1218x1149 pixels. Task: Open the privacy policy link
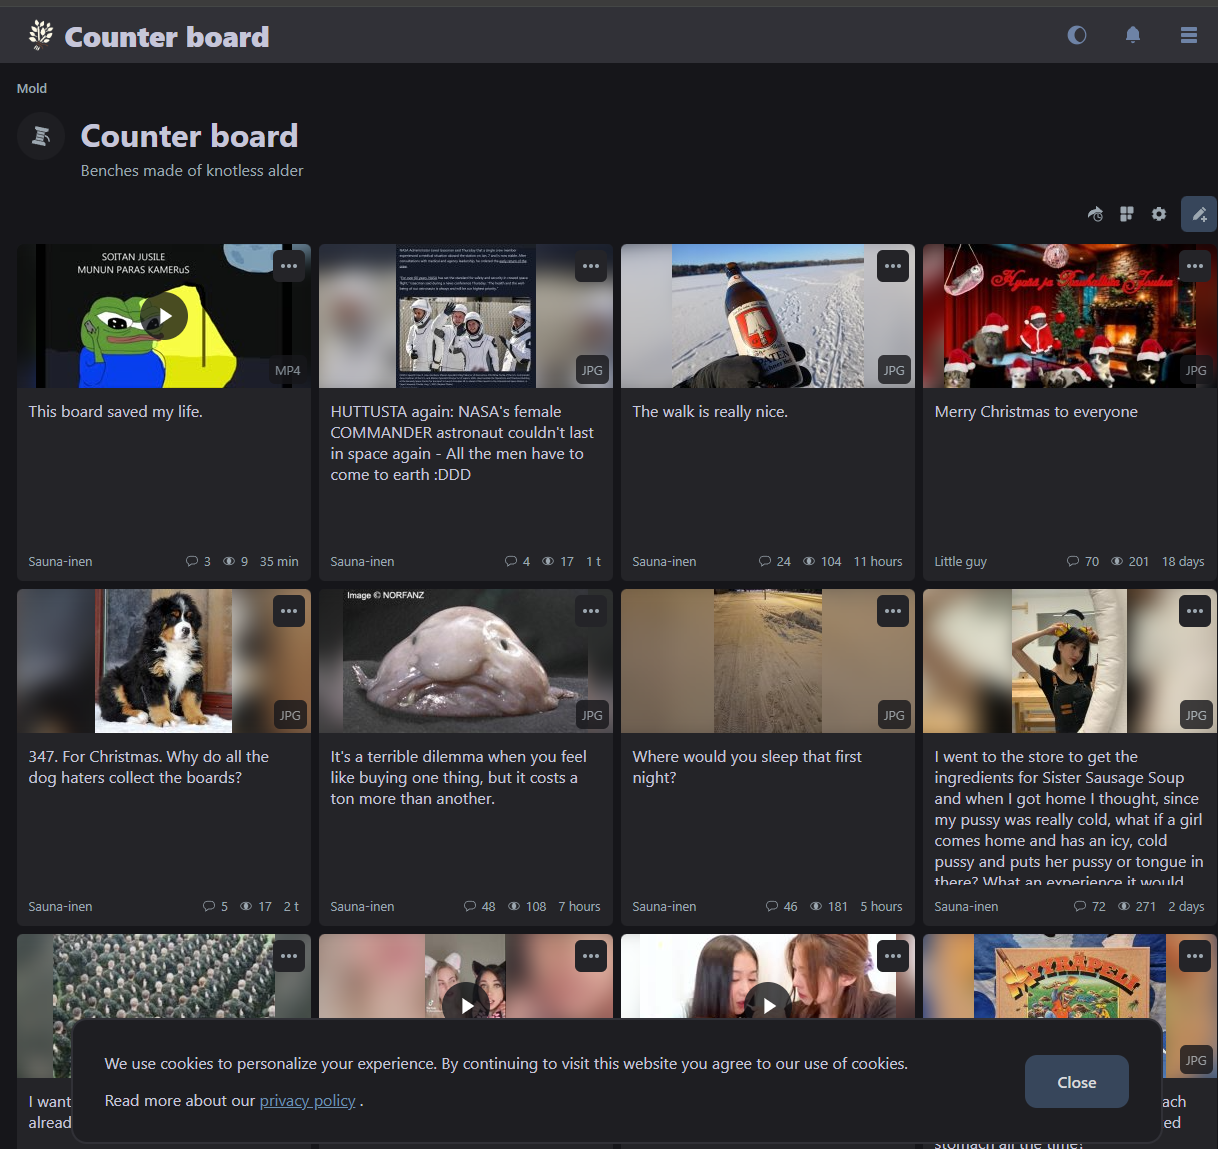tap(307, 1100)
